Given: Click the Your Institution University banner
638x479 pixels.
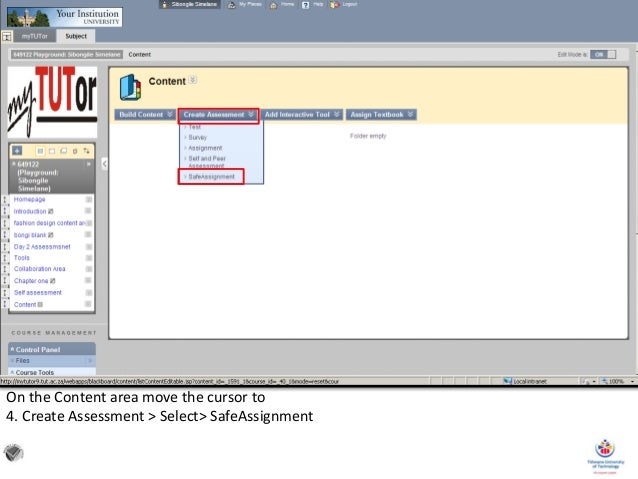Looking at the screenshot, I should pyautogui.click(x=64, y=17).
